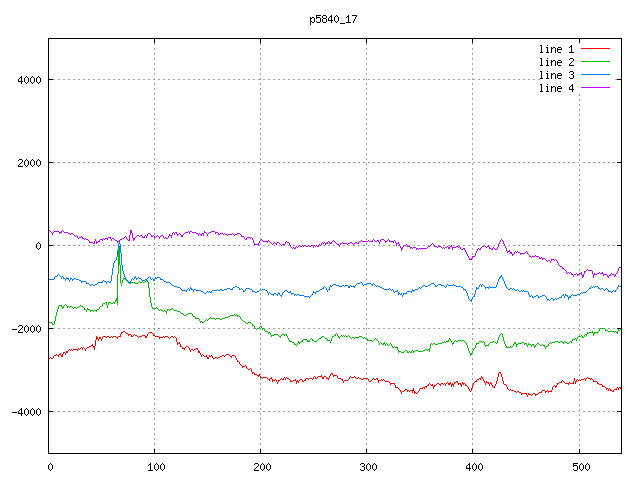Select the "line 4" legend label
The height and width of the screenshot is (480, 640).
(556, 88)
